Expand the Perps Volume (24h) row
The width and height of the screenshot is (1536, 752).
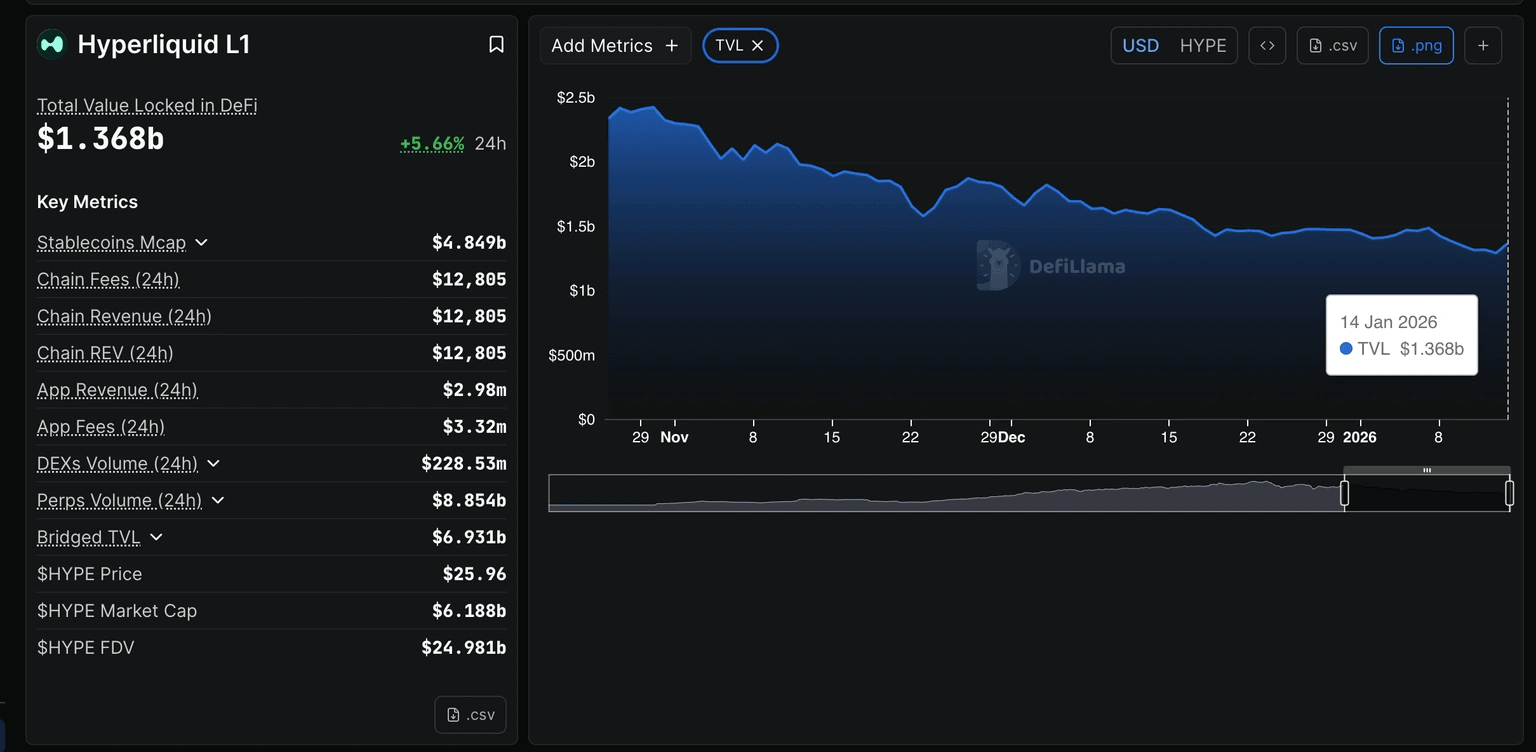tap(218, 501)
